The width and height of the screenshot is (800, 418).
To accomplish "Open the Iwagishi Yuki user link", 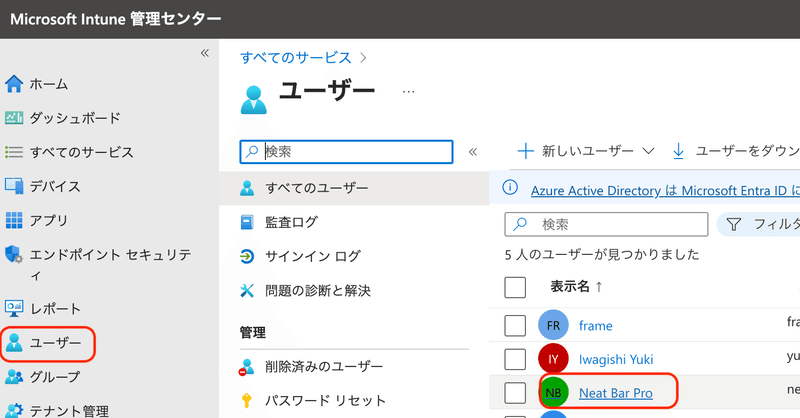I will point(616,359).
